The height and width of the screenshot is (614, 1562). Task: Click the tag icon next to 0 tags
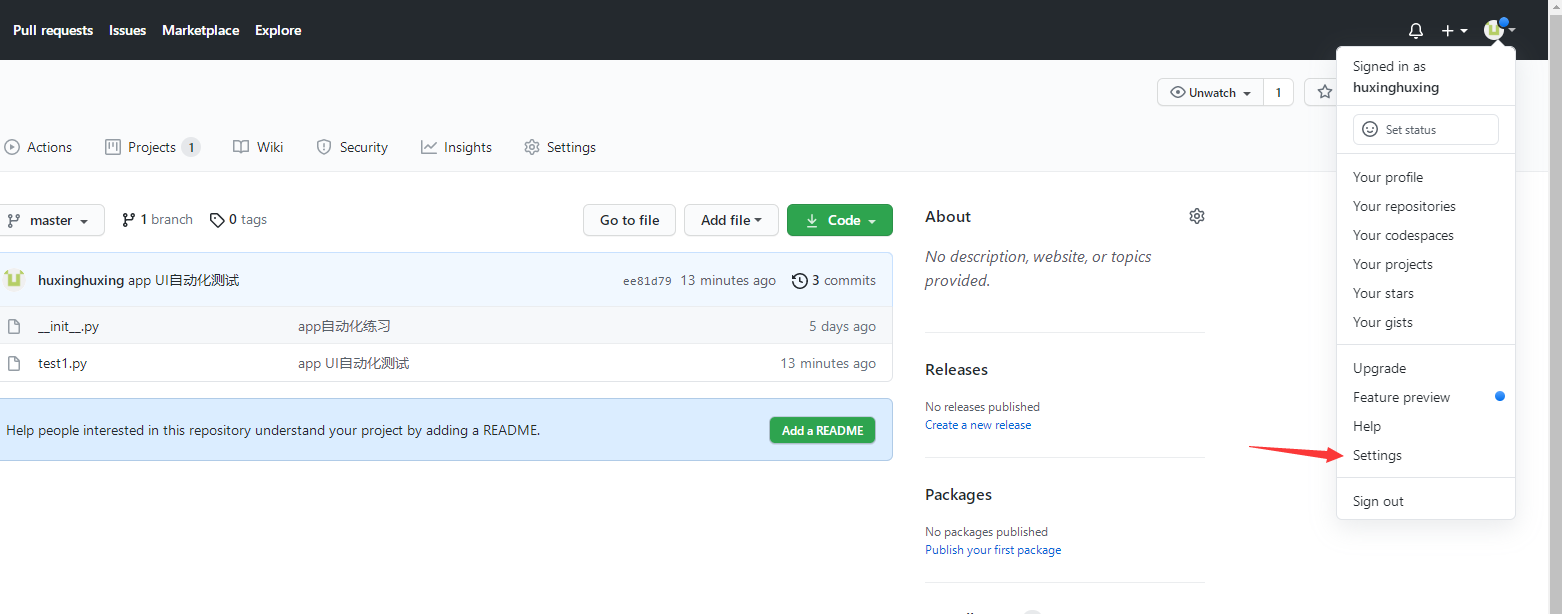(x=216, y=220)
